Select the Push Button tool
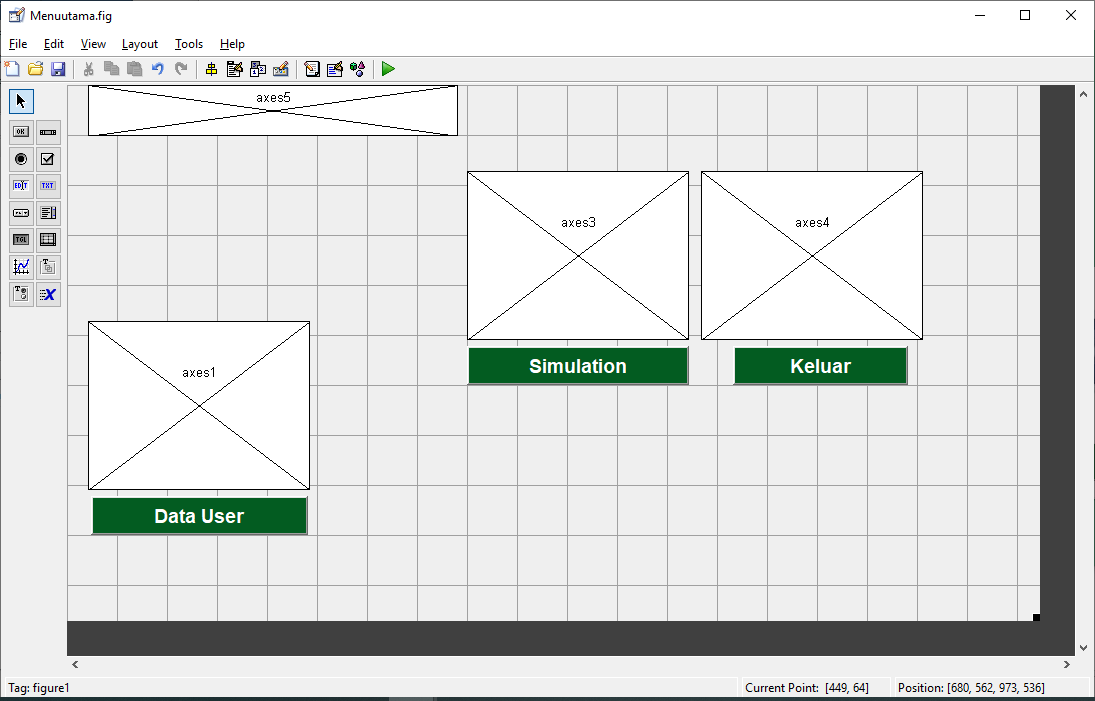The height and width of the screenshot is (701, 1095). click(x=20, y=131)
